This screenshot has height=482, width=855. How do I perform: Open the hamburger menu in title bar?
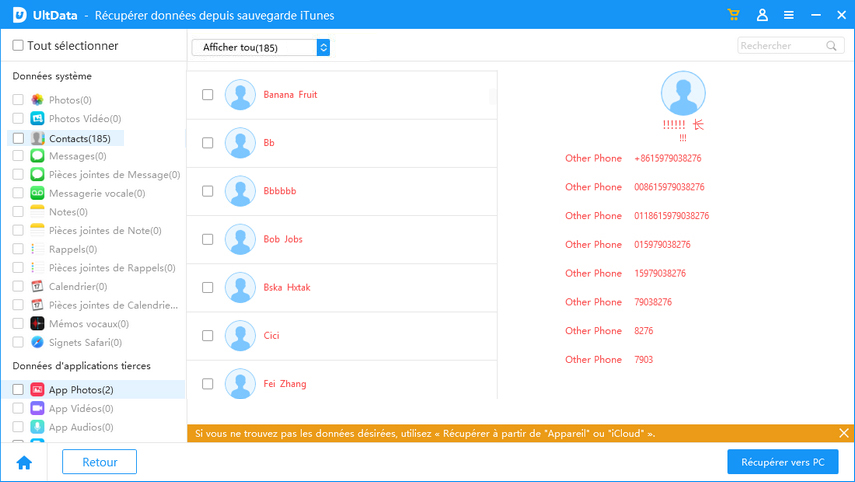(788, 15)
